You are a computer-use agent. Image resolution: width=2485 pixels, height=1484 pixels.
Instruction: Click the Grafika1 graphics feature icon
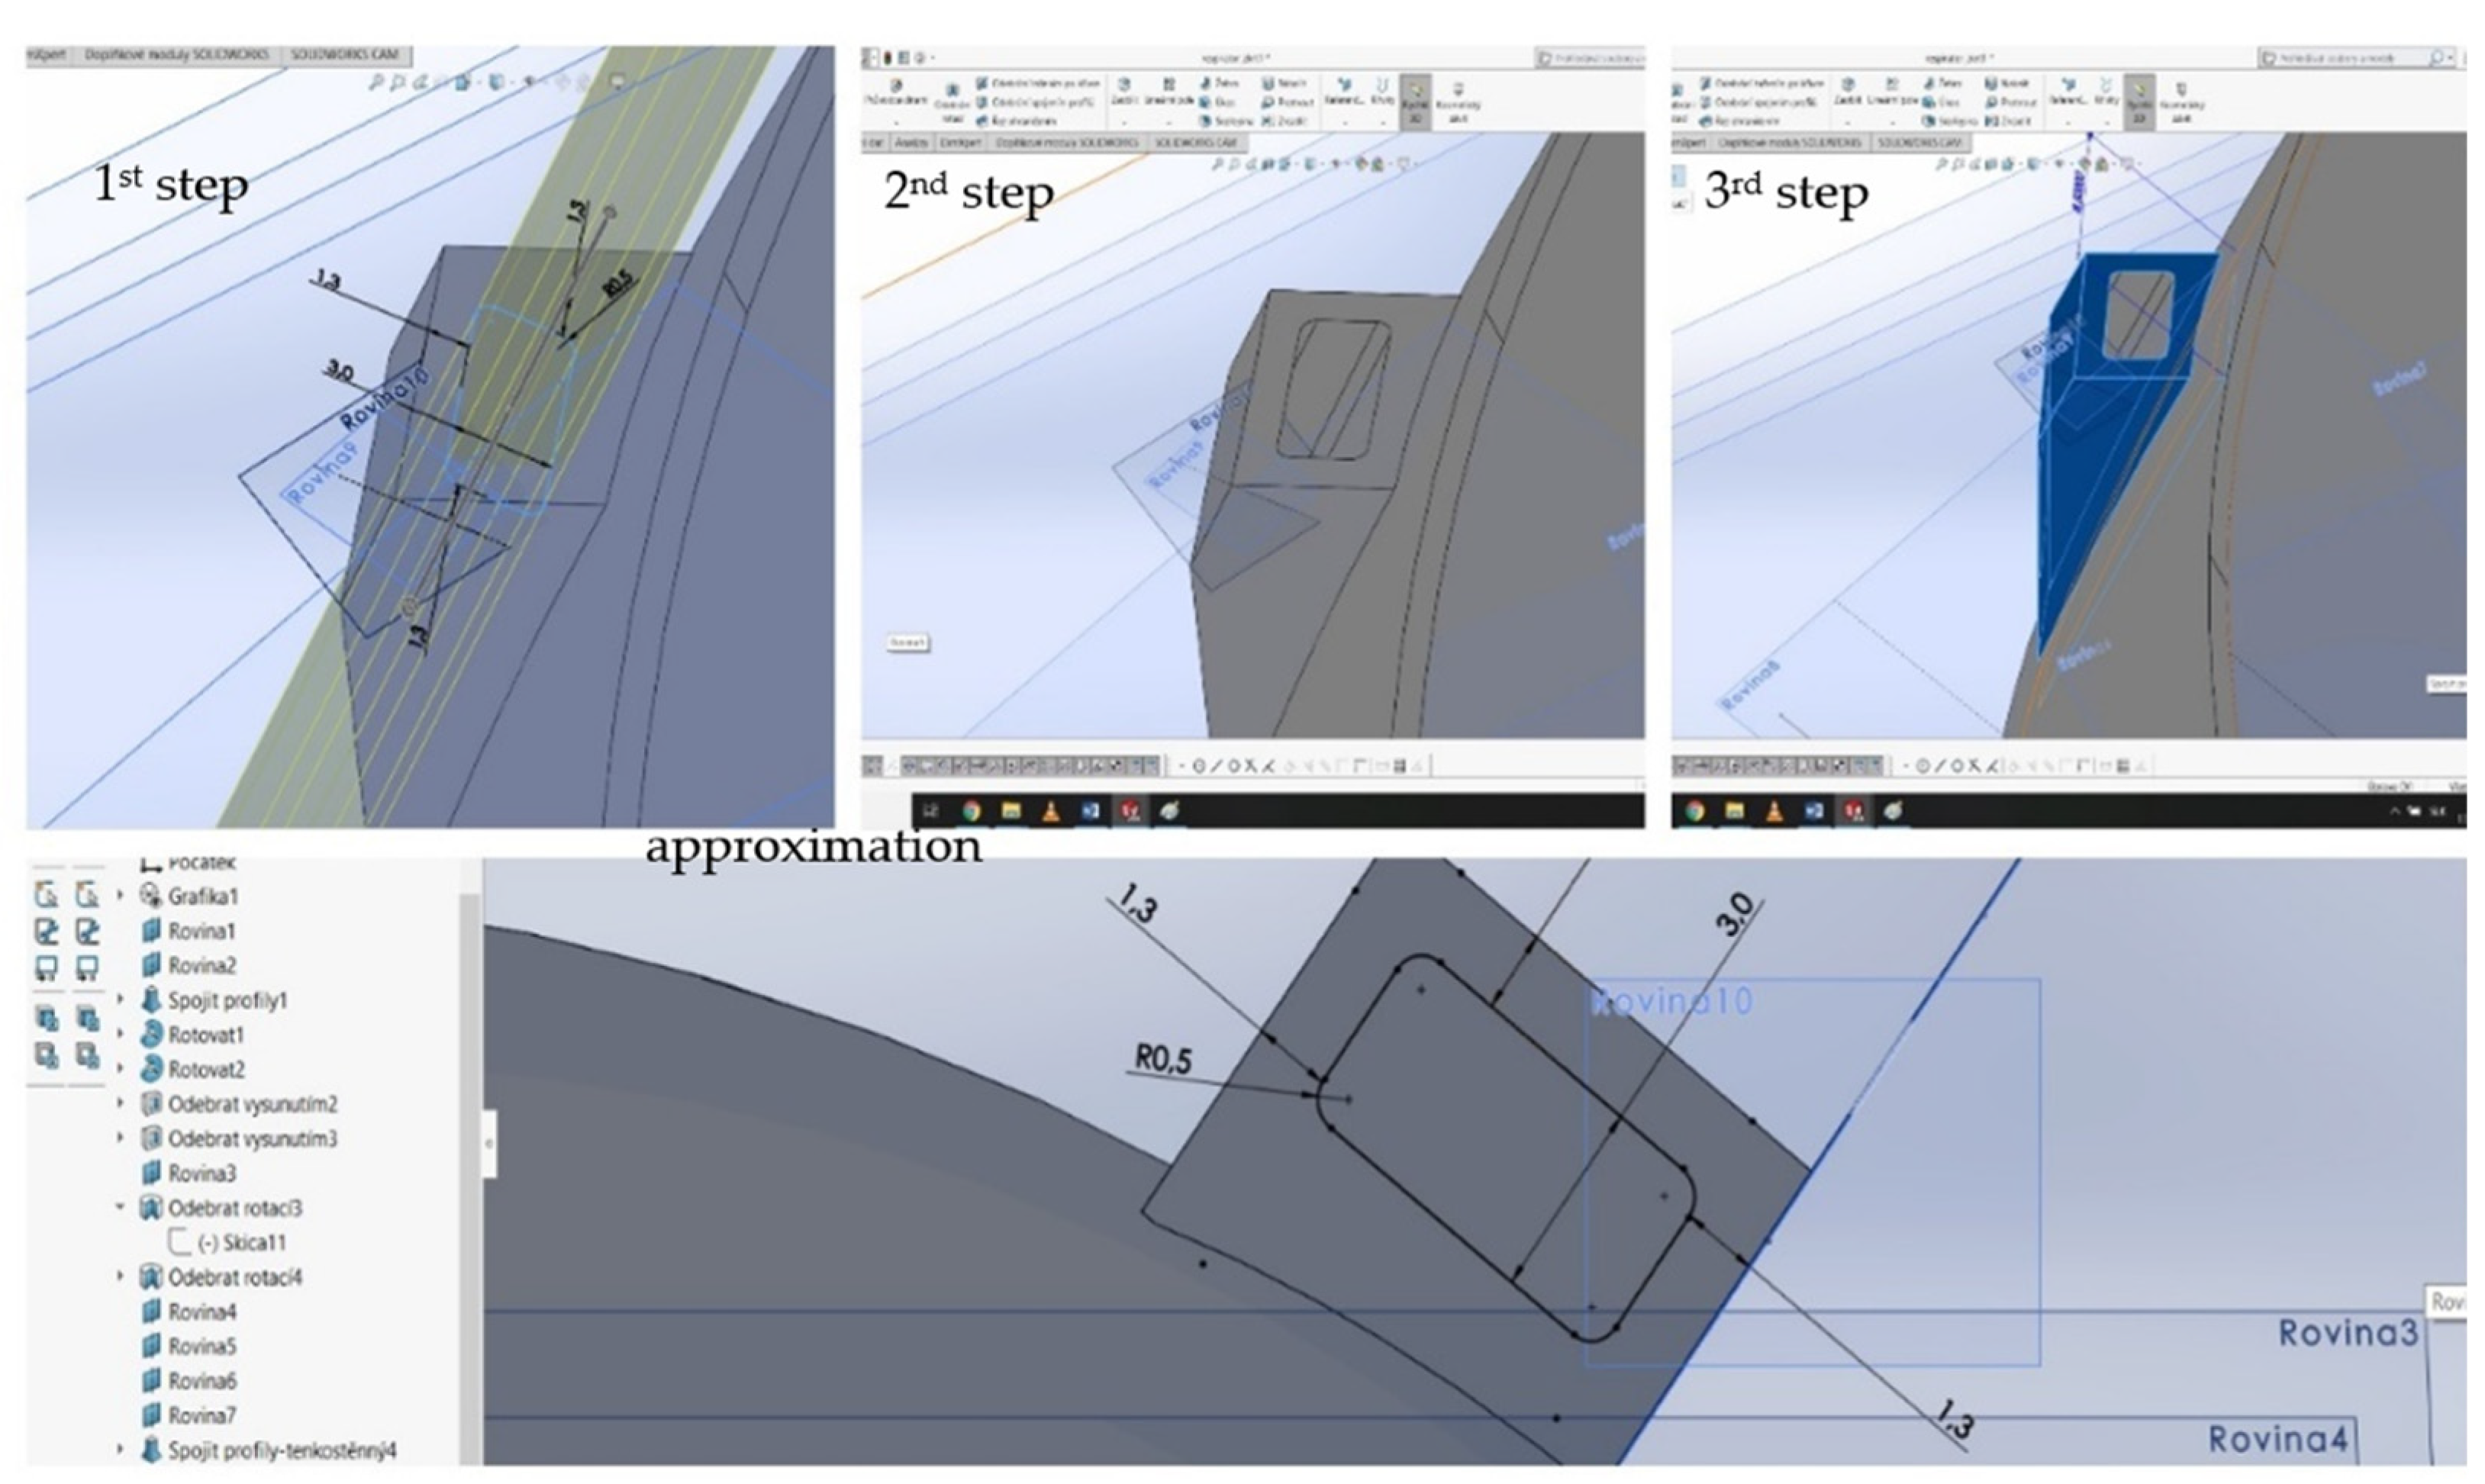point(151,895)
